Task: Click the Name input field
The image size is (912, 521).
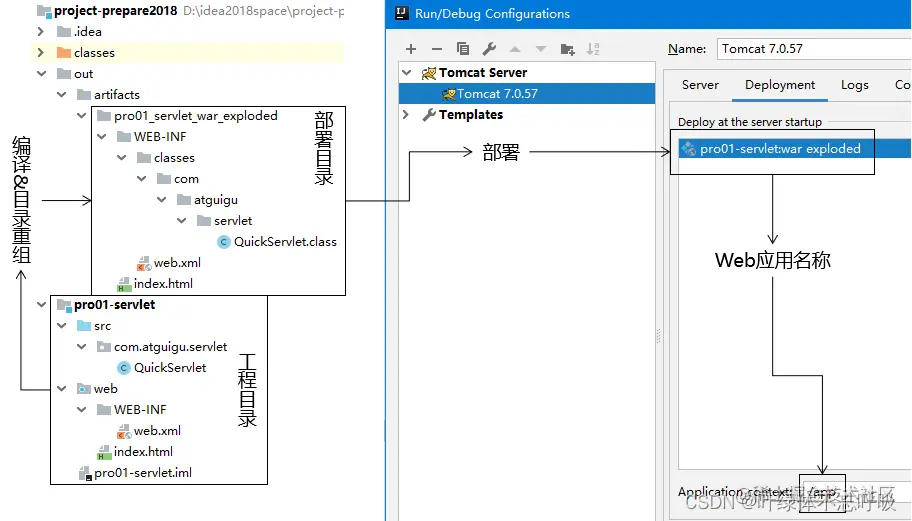Action: 814,49
